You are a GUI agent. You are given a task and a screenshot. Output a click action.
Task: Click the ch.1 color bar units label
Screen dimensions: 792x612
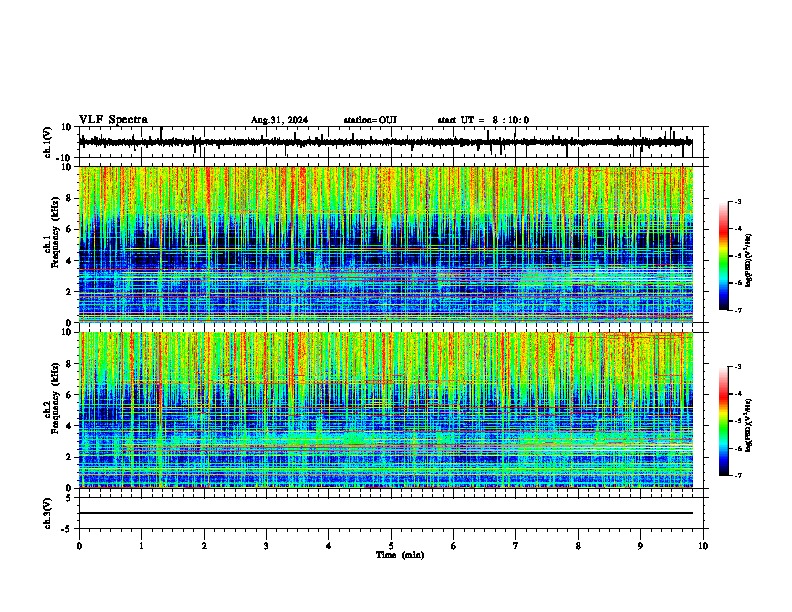pos(749,261)
